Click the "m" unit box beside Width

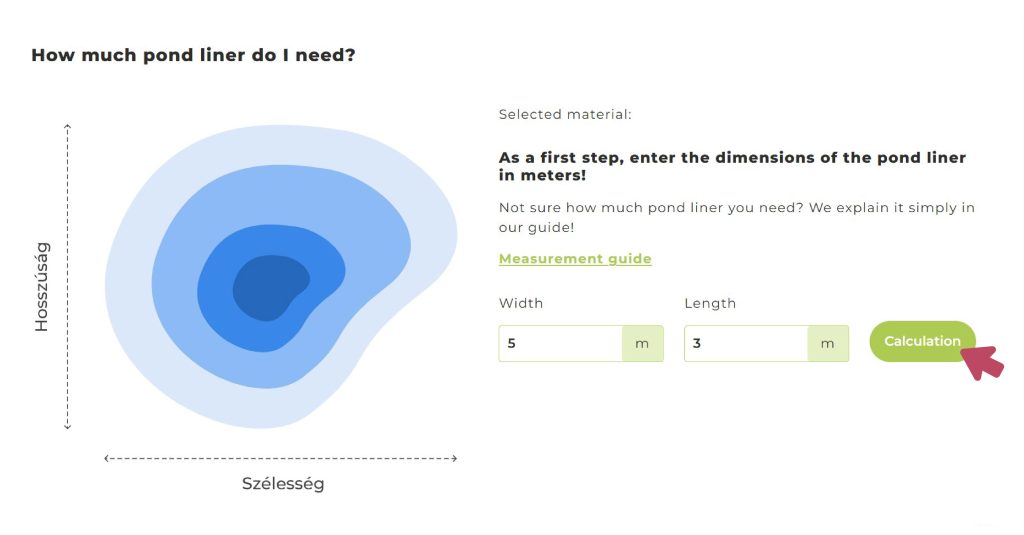pos(642,343)
